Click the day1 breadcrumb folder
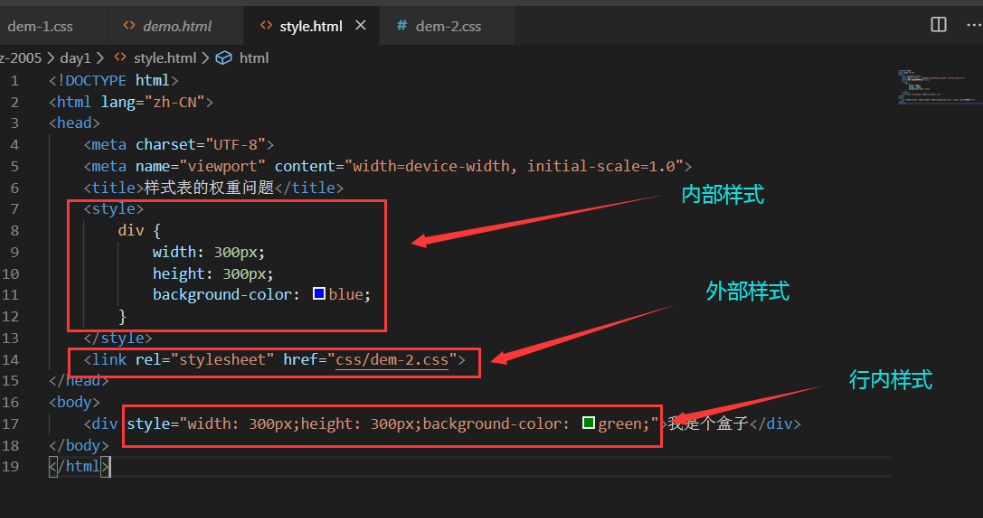Image resolution: width=983 pixels, height=518 pixels. 75,58
